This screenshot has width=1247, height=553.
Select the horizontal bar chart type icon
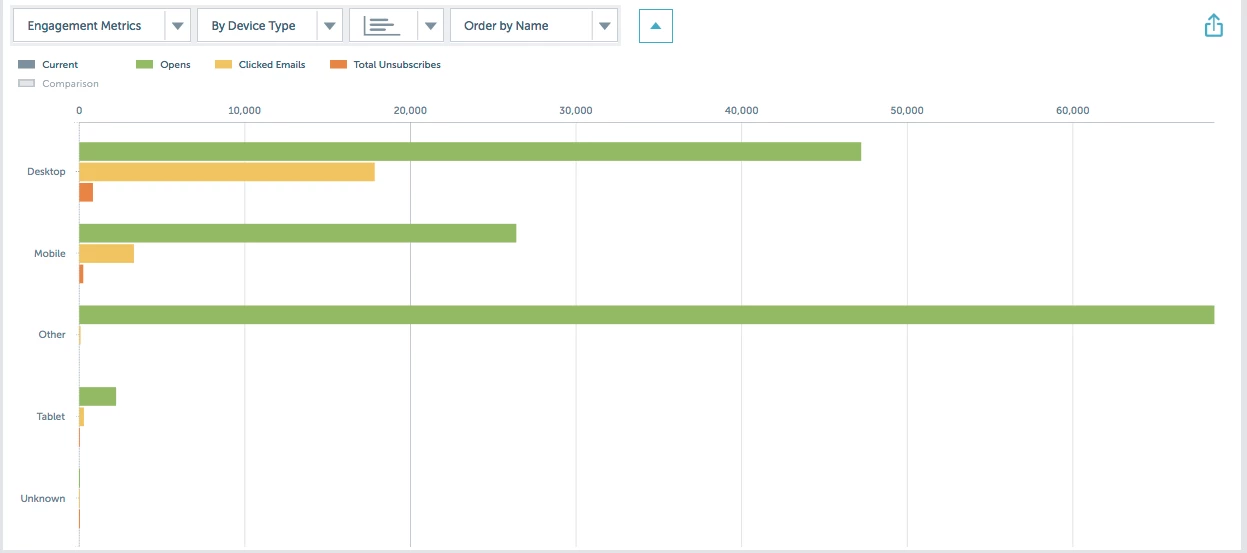point(382,26)
